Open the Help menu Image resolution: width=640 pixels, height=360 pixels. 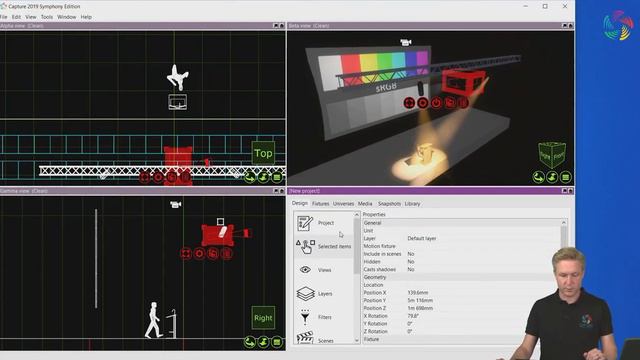[86, 17]
